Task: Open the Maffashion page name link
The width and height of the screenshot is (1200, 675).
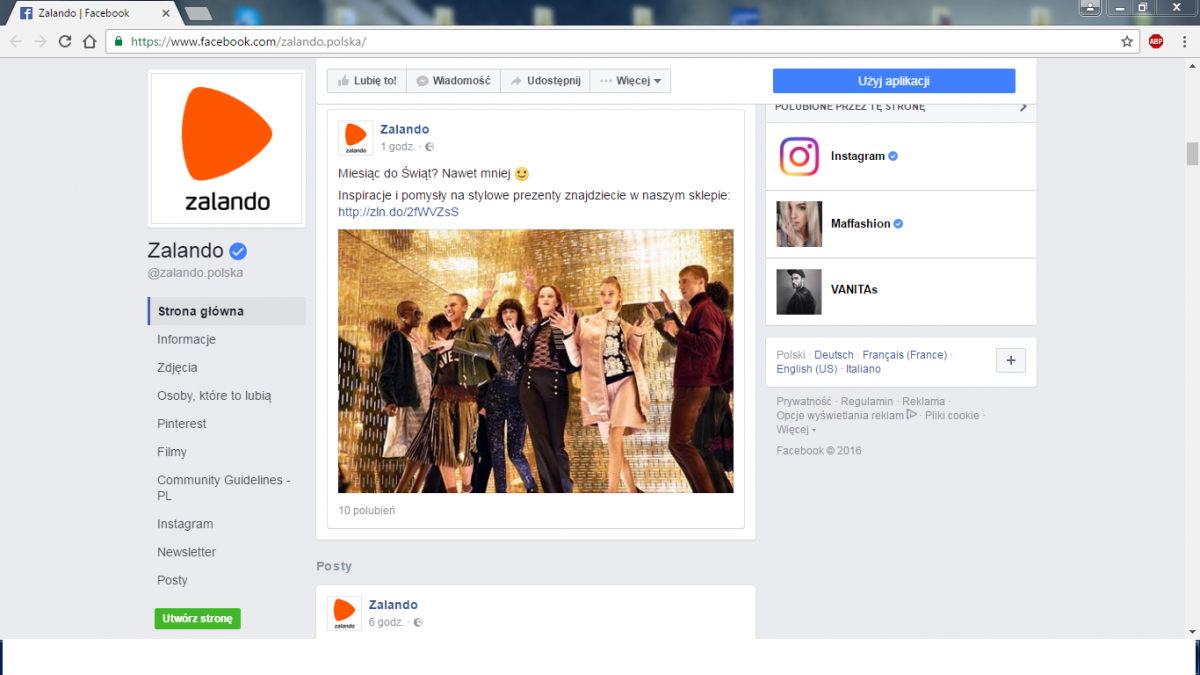Action: [x=860, y=224]
